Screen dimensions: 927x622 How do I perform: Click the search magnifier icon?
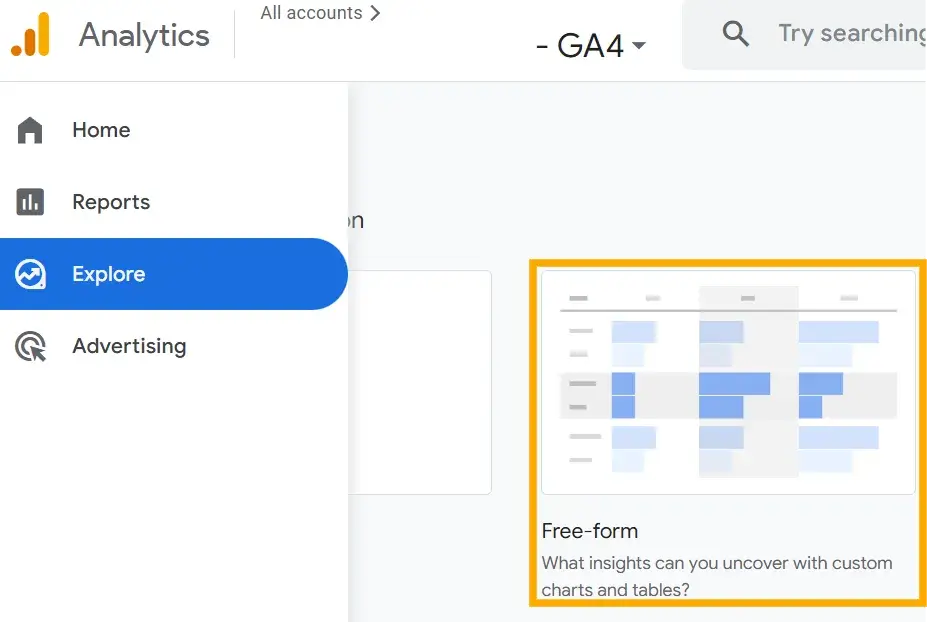tap(735, 34)
